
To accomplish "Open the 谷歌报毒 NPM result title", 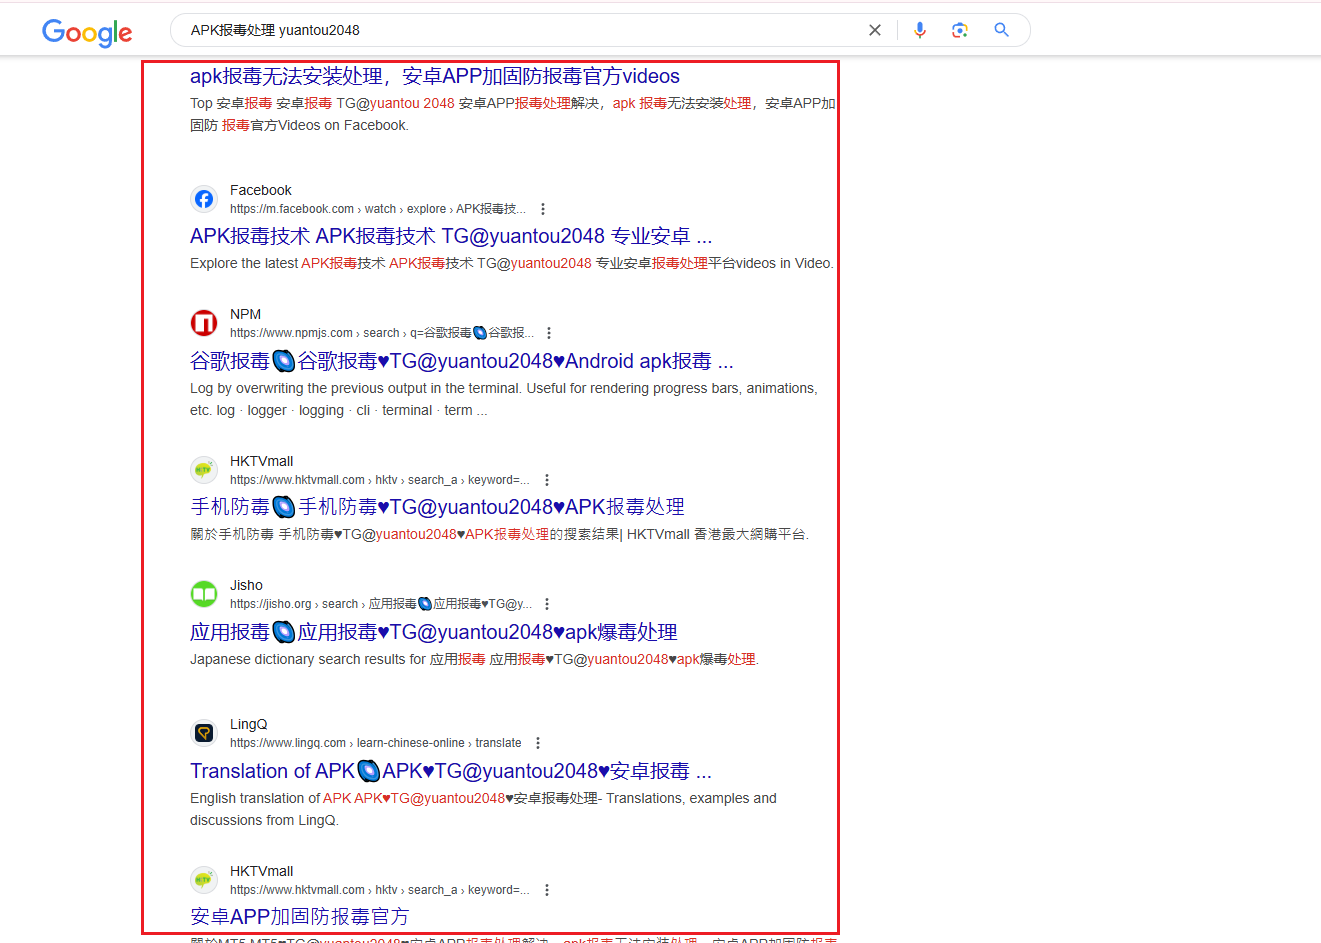I will [462, 361].
